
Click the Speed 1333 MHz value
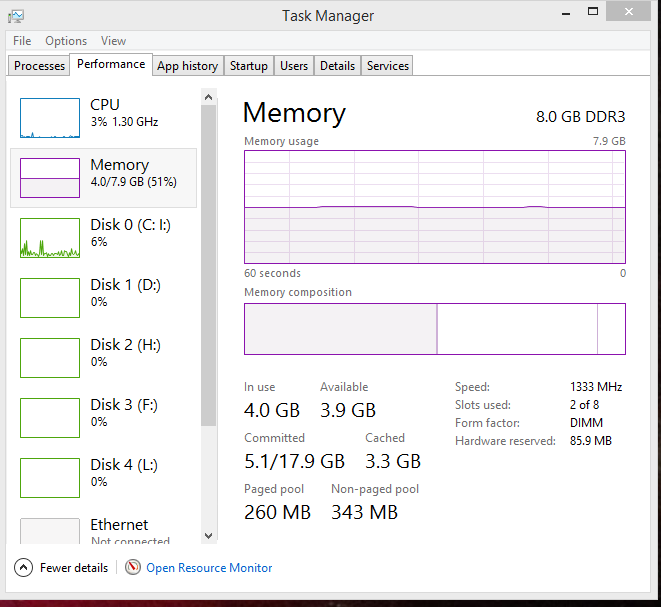point(596,387)
